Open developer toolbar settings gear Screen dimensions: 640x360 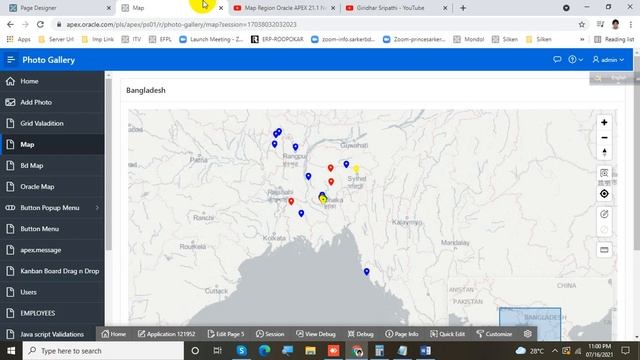click(x=527, y=334)
